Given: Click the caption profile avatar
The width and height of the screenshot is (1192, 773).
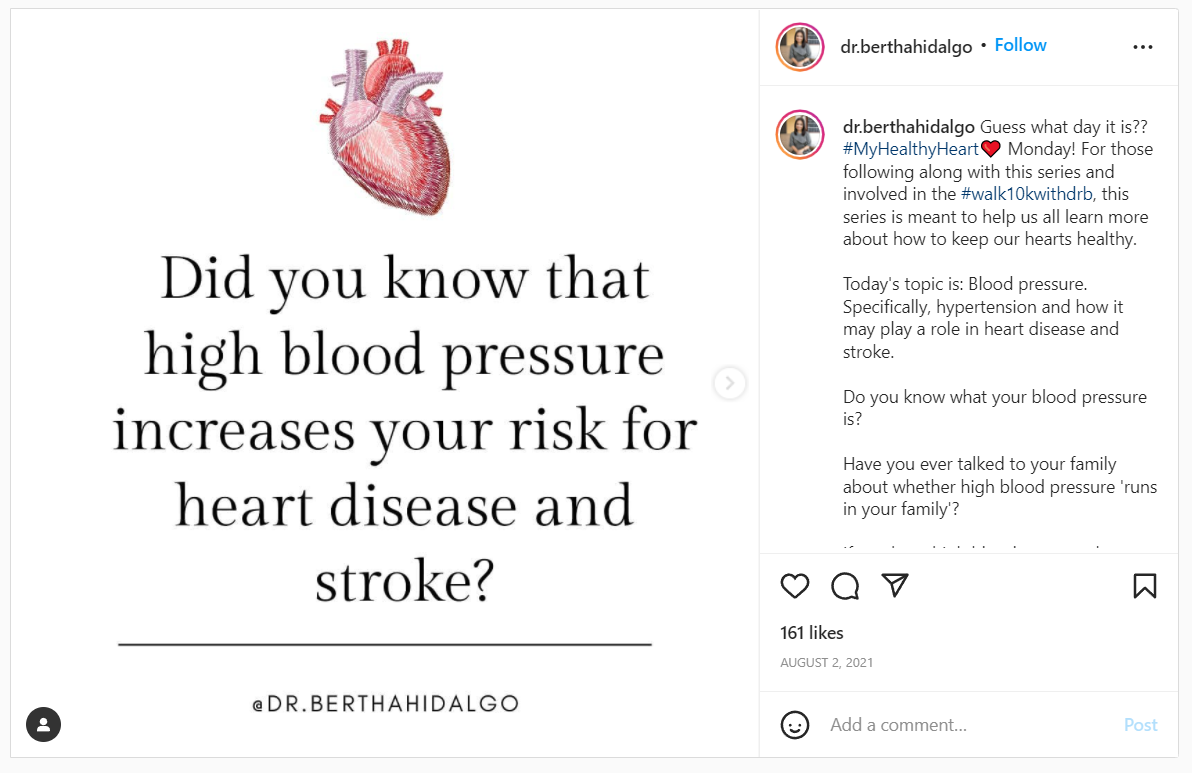Looking at the screenshot, I should click(800, 135).
